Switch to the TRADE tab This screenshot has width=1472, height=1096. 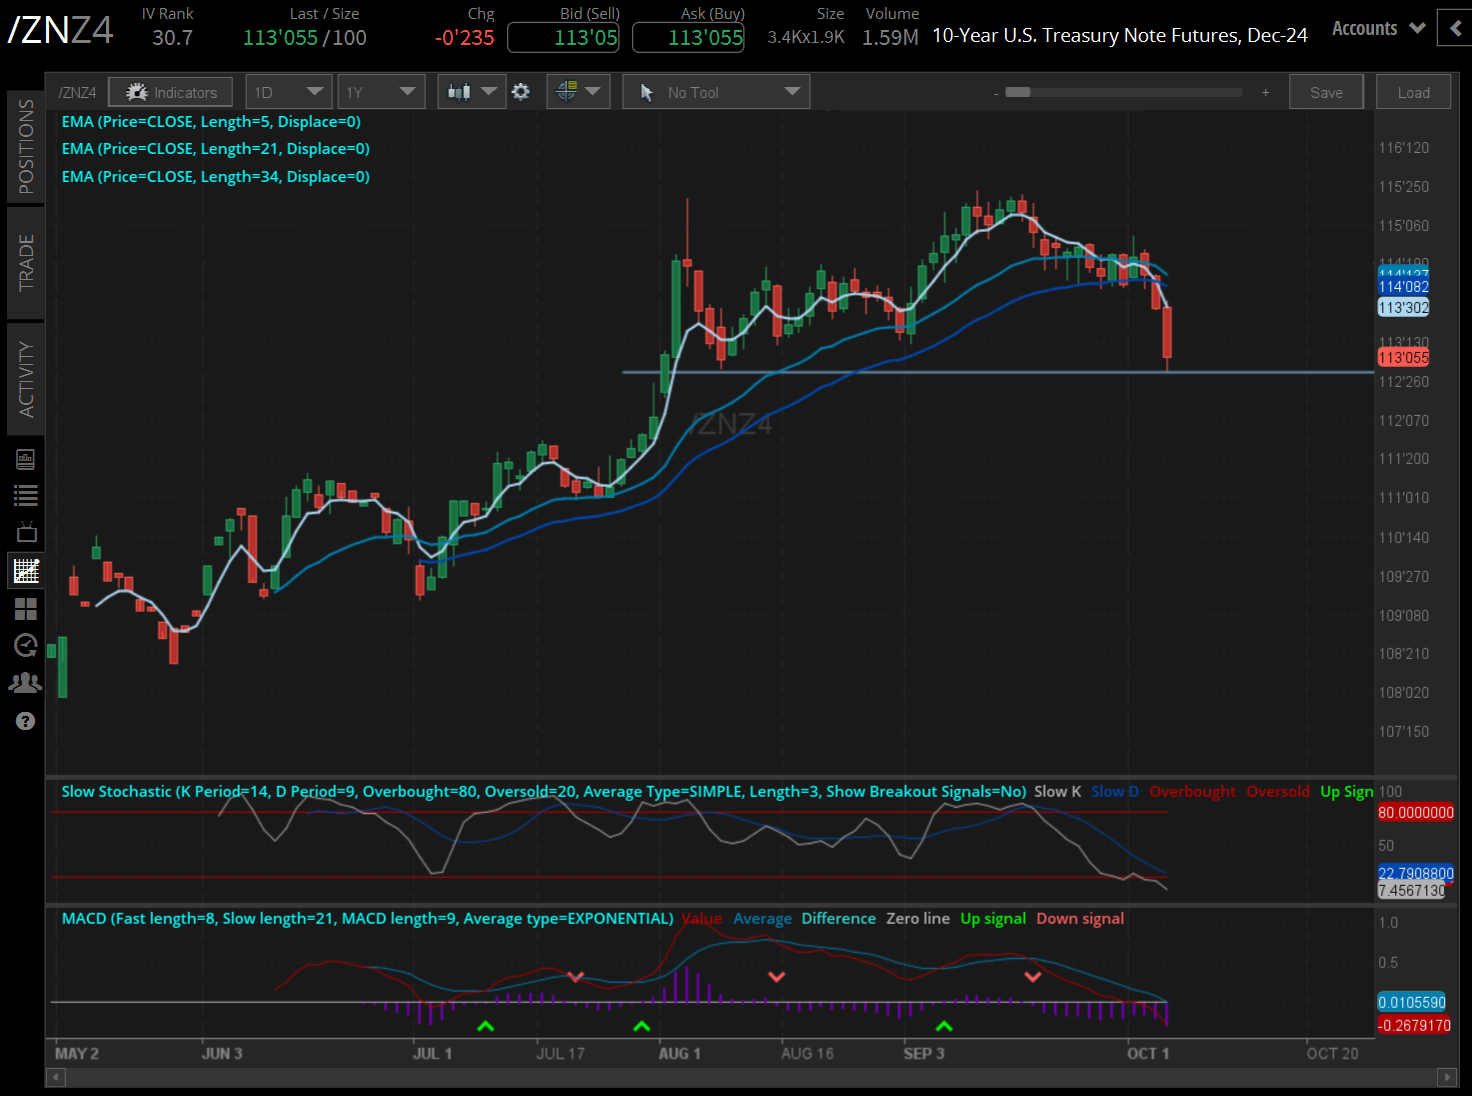point(26,262)
